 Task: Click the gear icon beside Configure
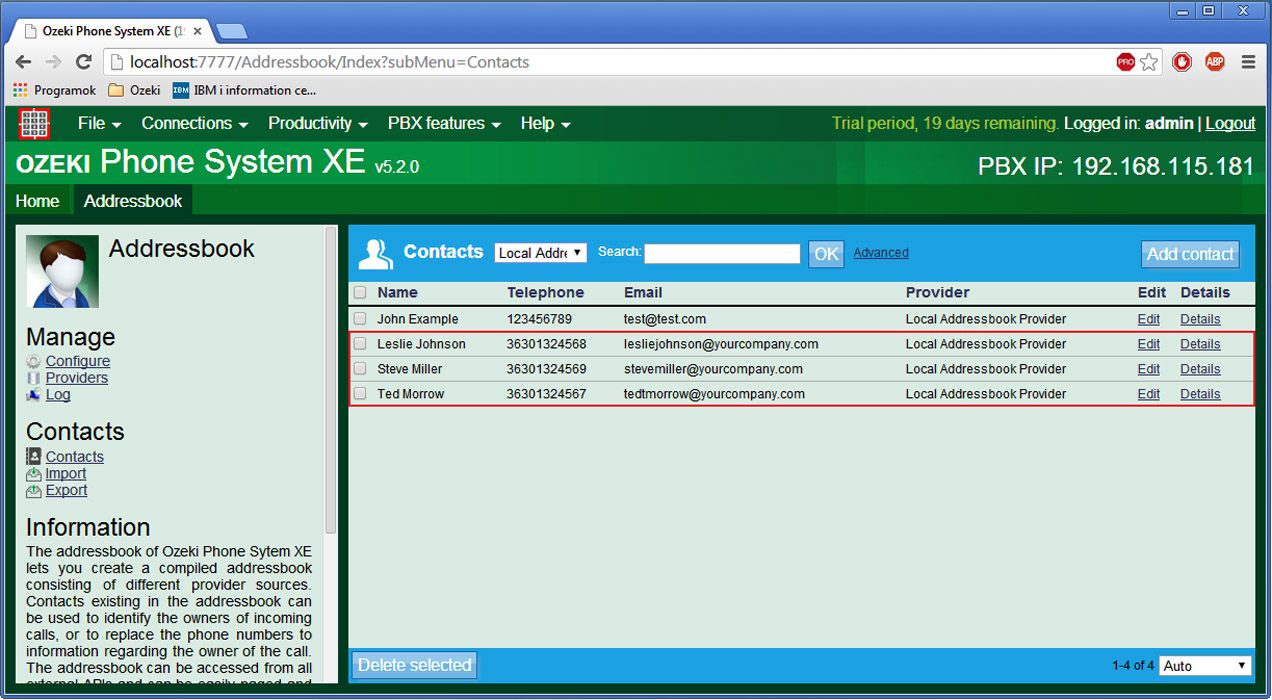(34, 361)
